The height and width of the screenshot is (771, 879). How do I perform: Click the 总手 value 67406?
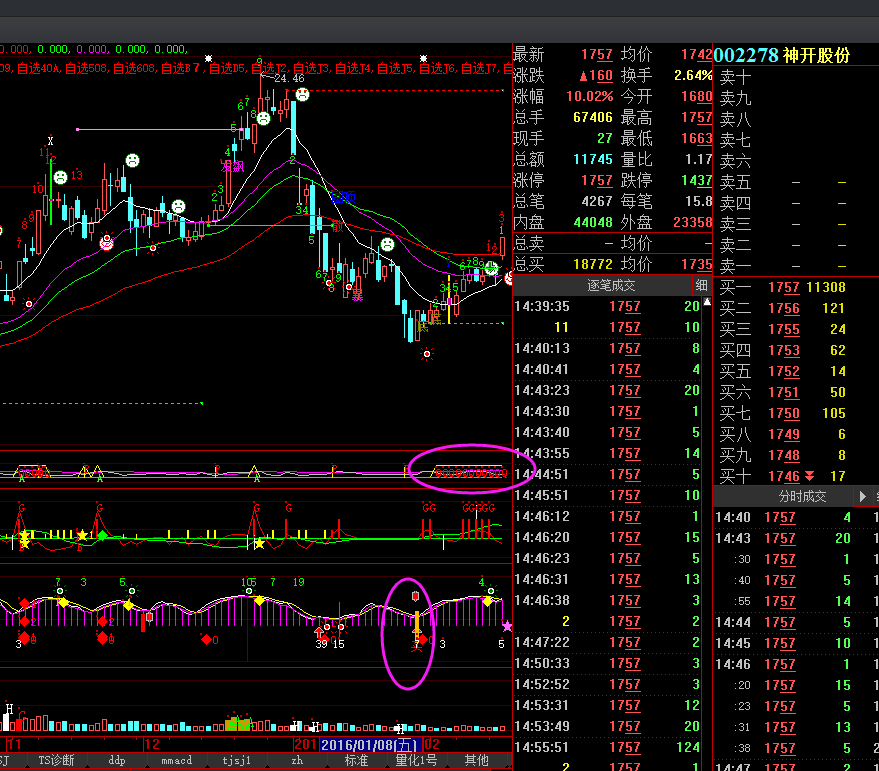(x=593, y=117)
